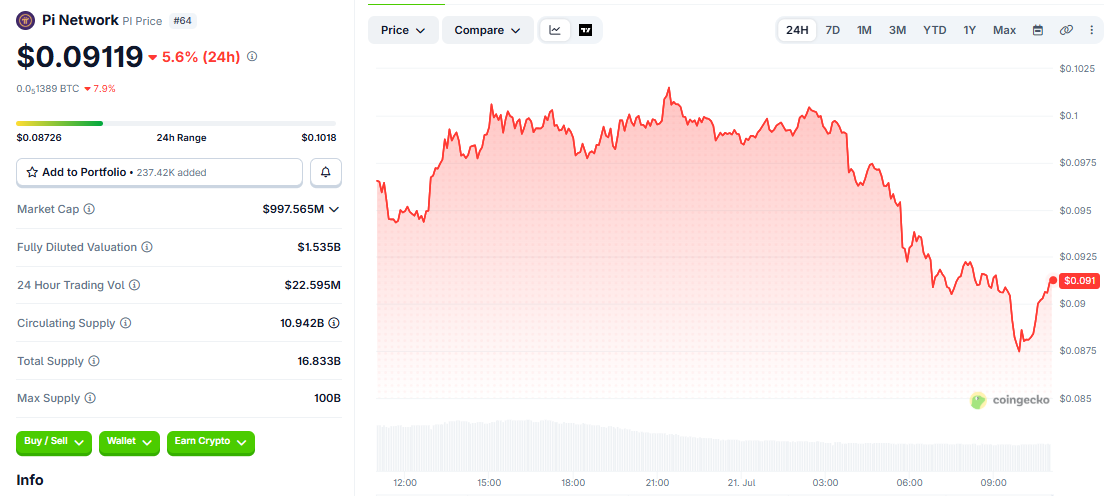The image size is (1117, 496).
Task: Open the Buy / Sell dropdown
Action: (54, 443)
